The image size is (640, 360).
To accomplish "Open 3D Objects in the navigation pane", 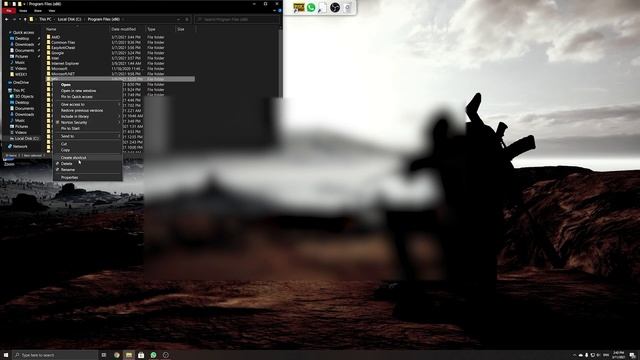I will tap(24, 97).
